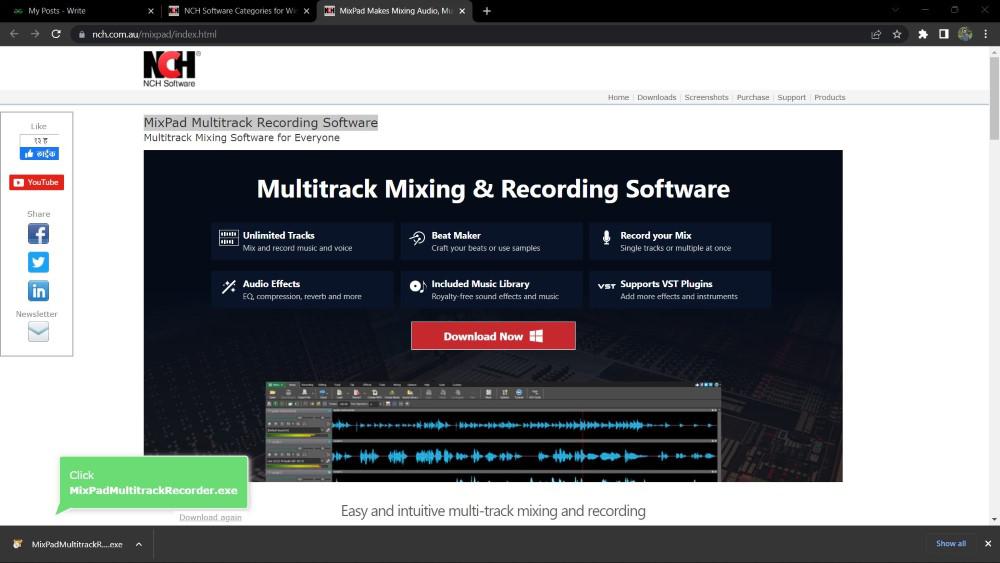Viewport: 1000px width, 563px height.
Task: Open the Newsletter envelope icon
Action: coord(38,332)
